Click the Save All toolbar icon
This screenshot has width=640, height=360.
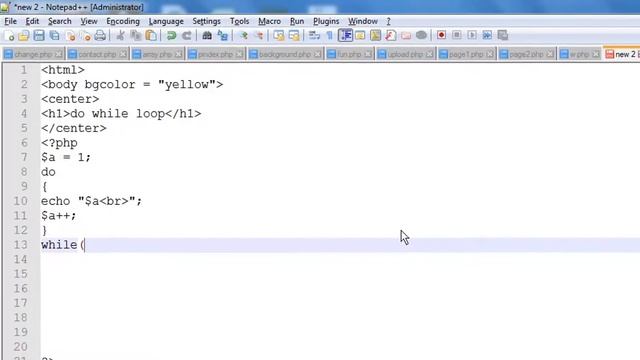coord(54,36)
